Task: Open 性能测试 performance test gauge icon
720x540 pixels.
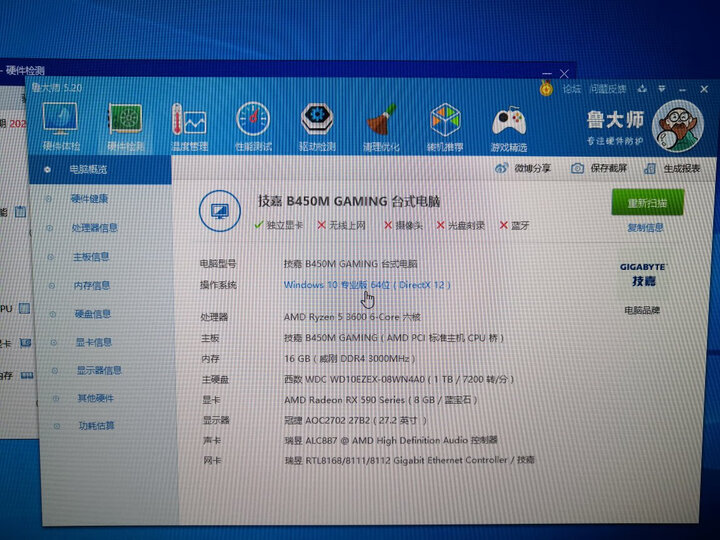Action: click(x=253, y=127)
